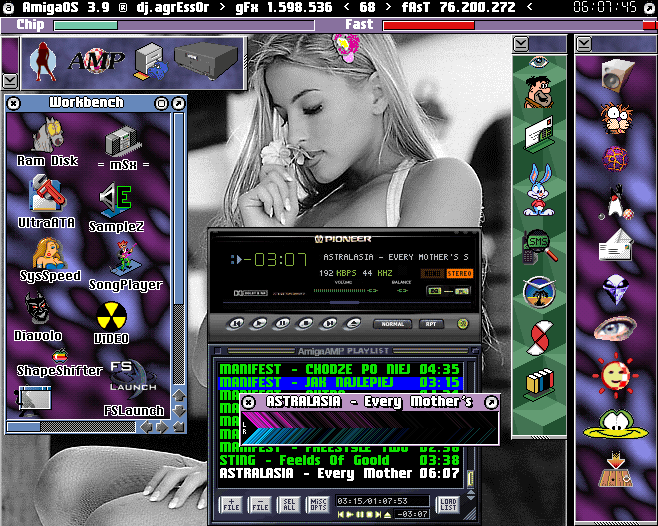Open the computer tower dock icon

(151, 61)
